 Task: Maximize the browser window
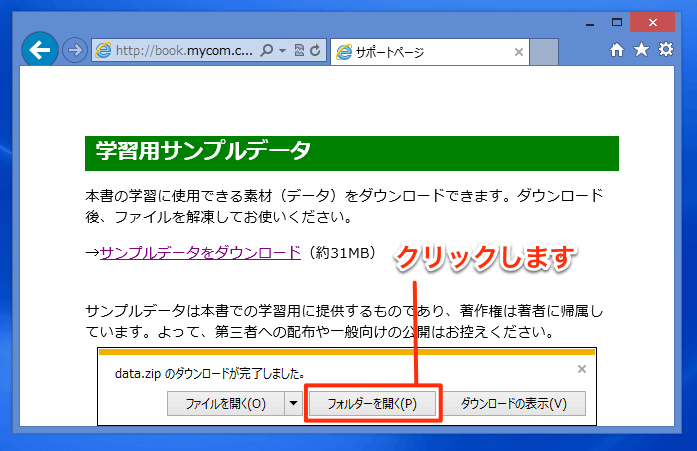617,22
